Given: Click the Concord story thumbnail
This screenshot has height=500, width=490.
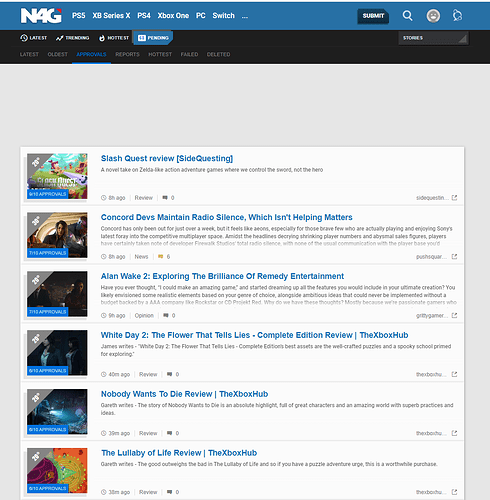Looking at the screenshot, I should coord(57,235).
